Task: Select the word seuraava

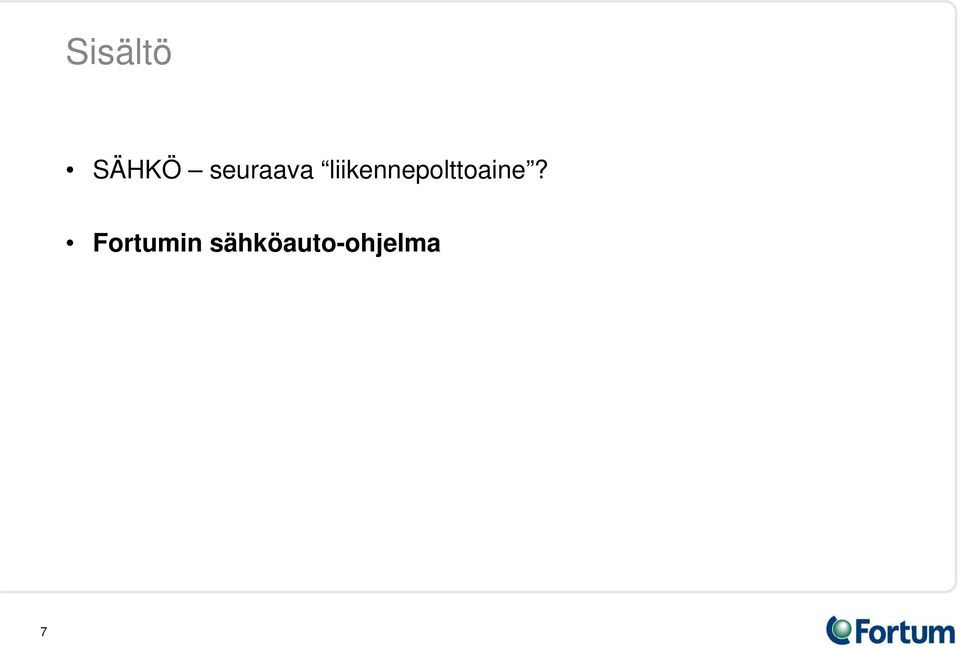Action: pyautogui.click(x=261, y=171)
